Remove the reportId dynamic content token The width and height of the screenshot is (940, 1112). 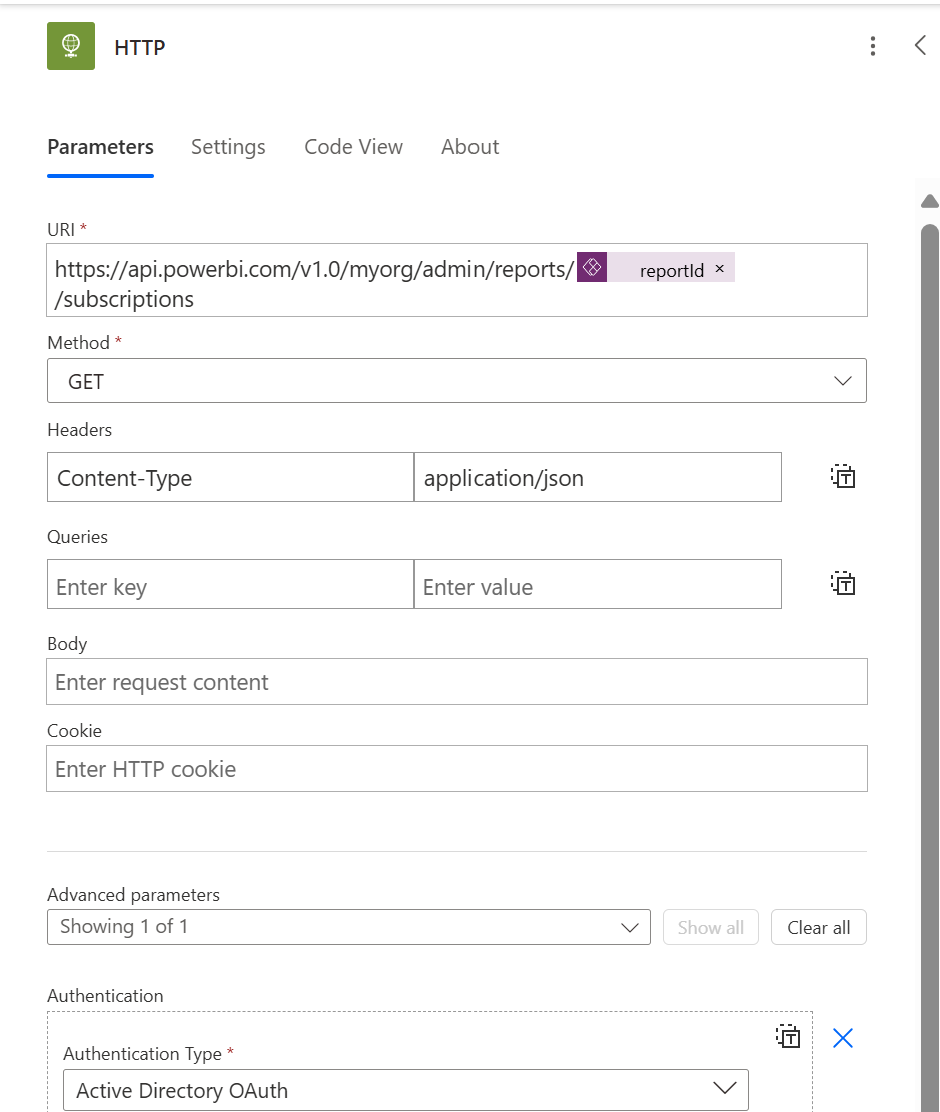point(719,269)
